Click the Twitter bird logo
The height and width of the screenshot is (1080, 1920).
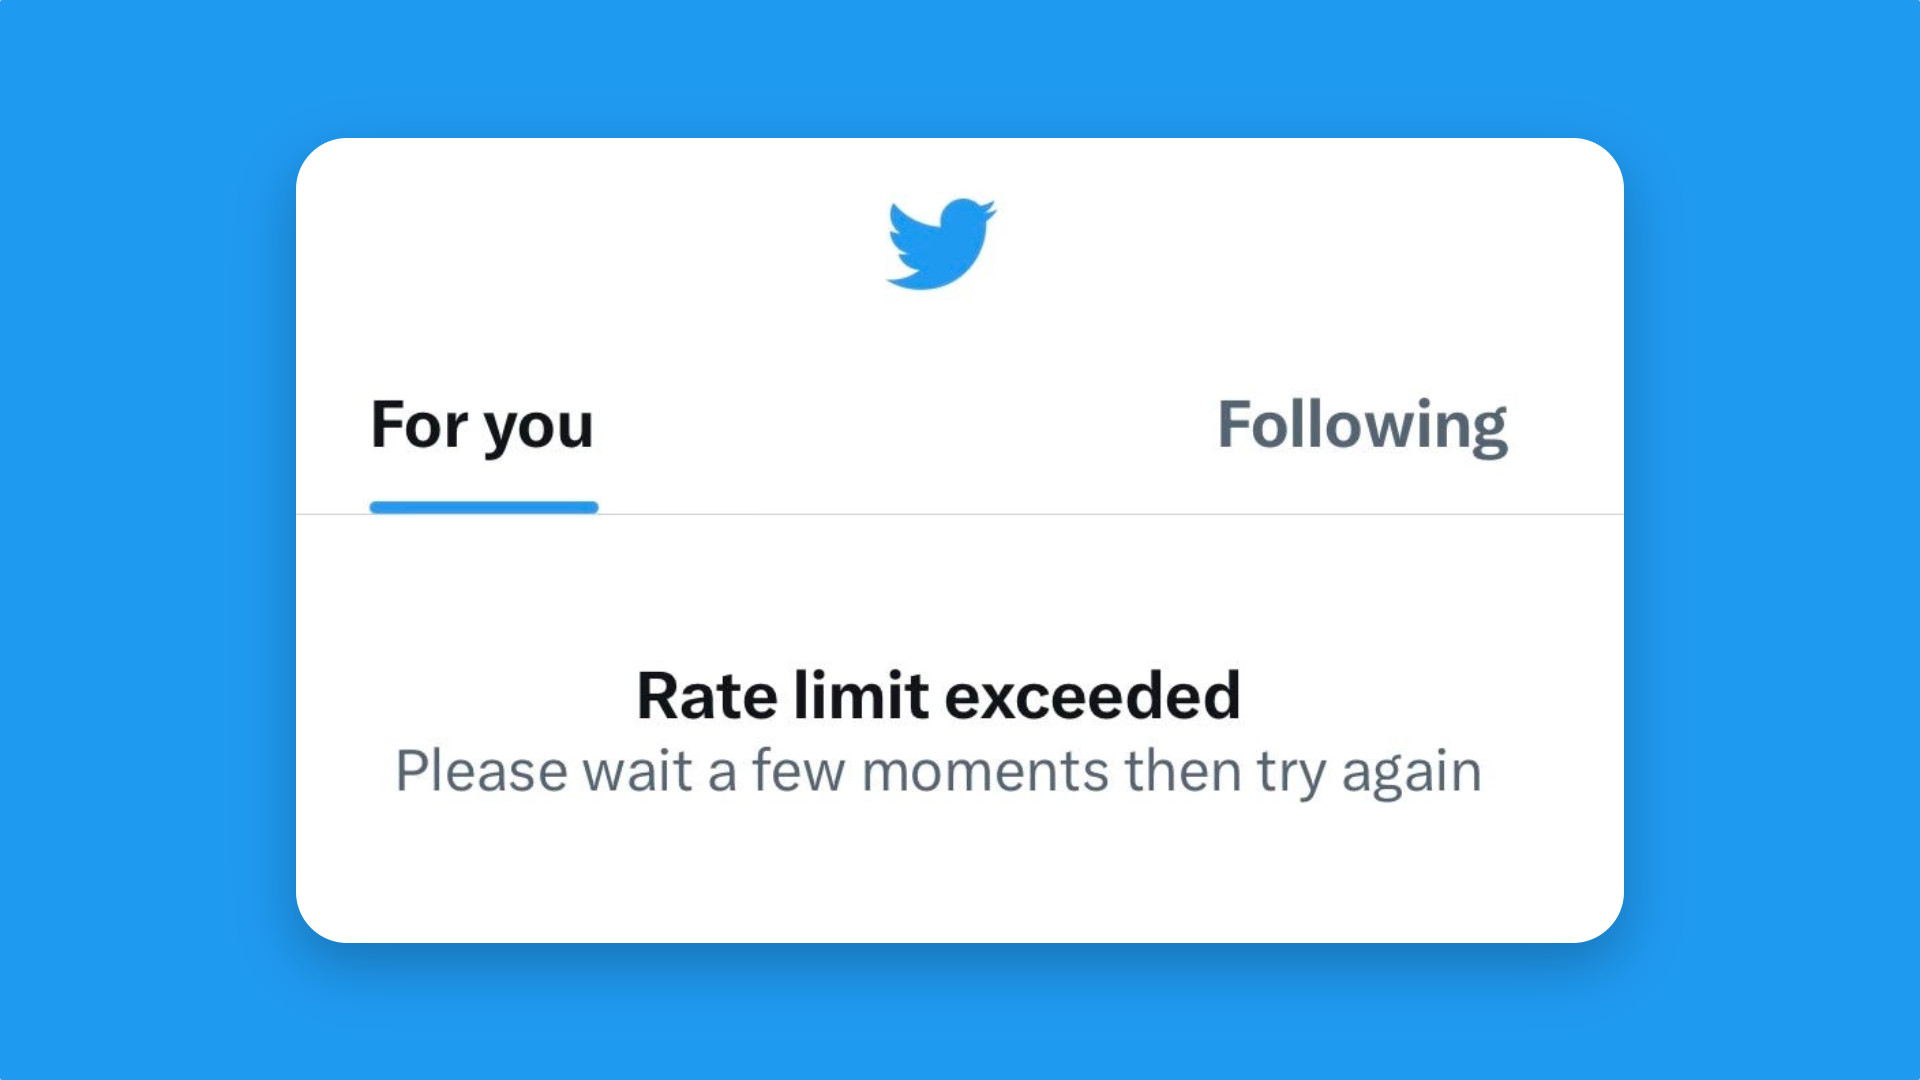click(940, 244)
